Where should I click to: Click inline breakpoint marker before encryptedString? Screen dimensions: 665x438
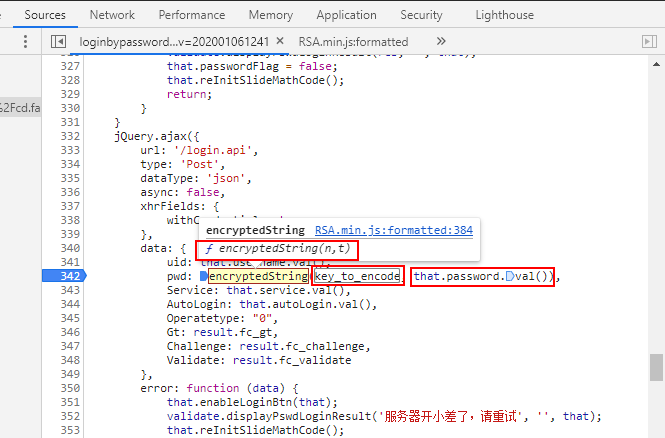[x=203, y=276]
